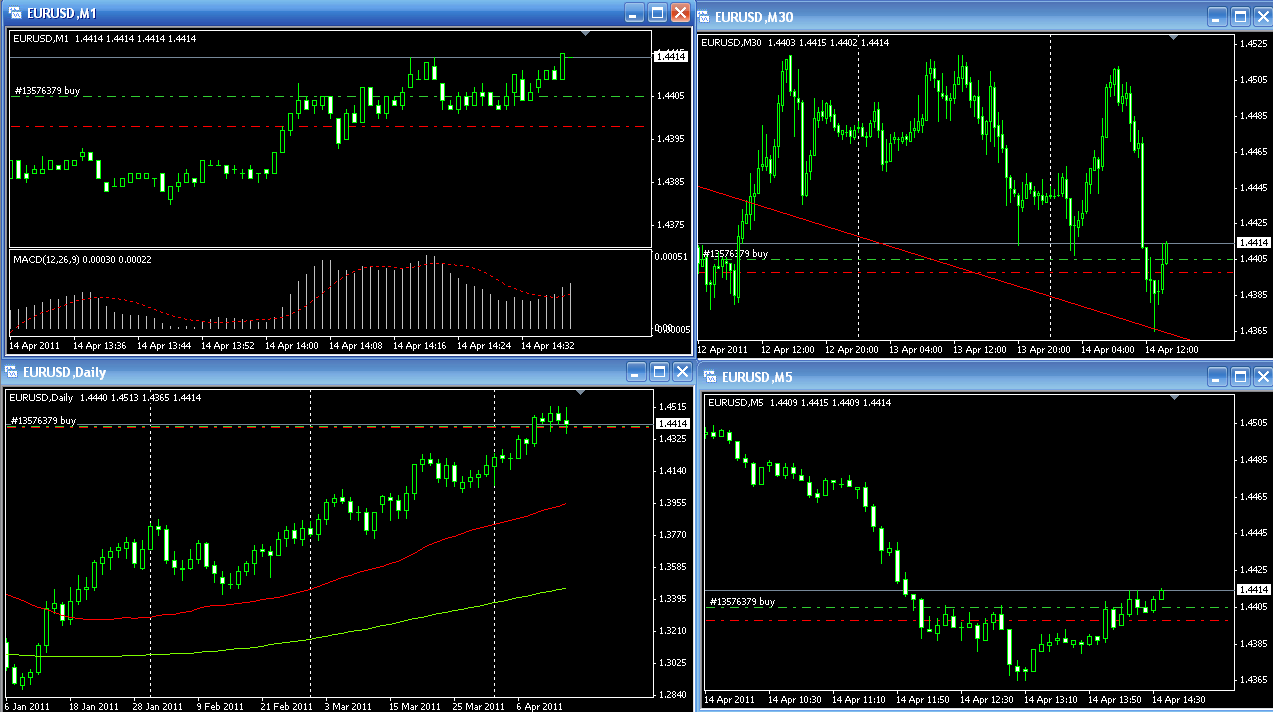Click the 1.4414 current price tag in Daily chart
1273x712 pixels.
point(673,424)
